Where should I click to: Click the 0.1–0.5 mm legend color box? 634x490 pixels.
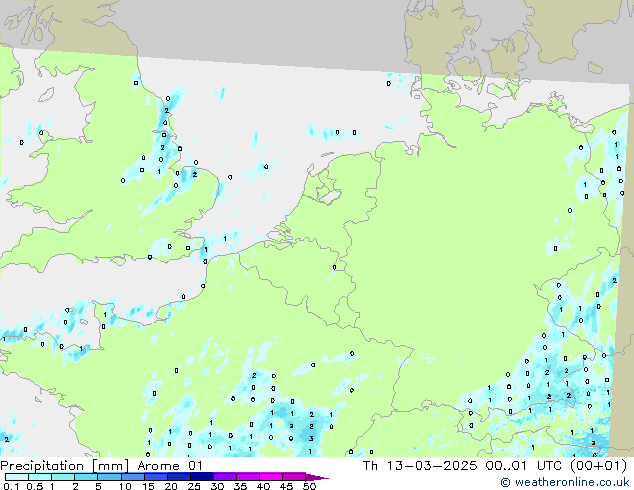(x=17, y=477)
